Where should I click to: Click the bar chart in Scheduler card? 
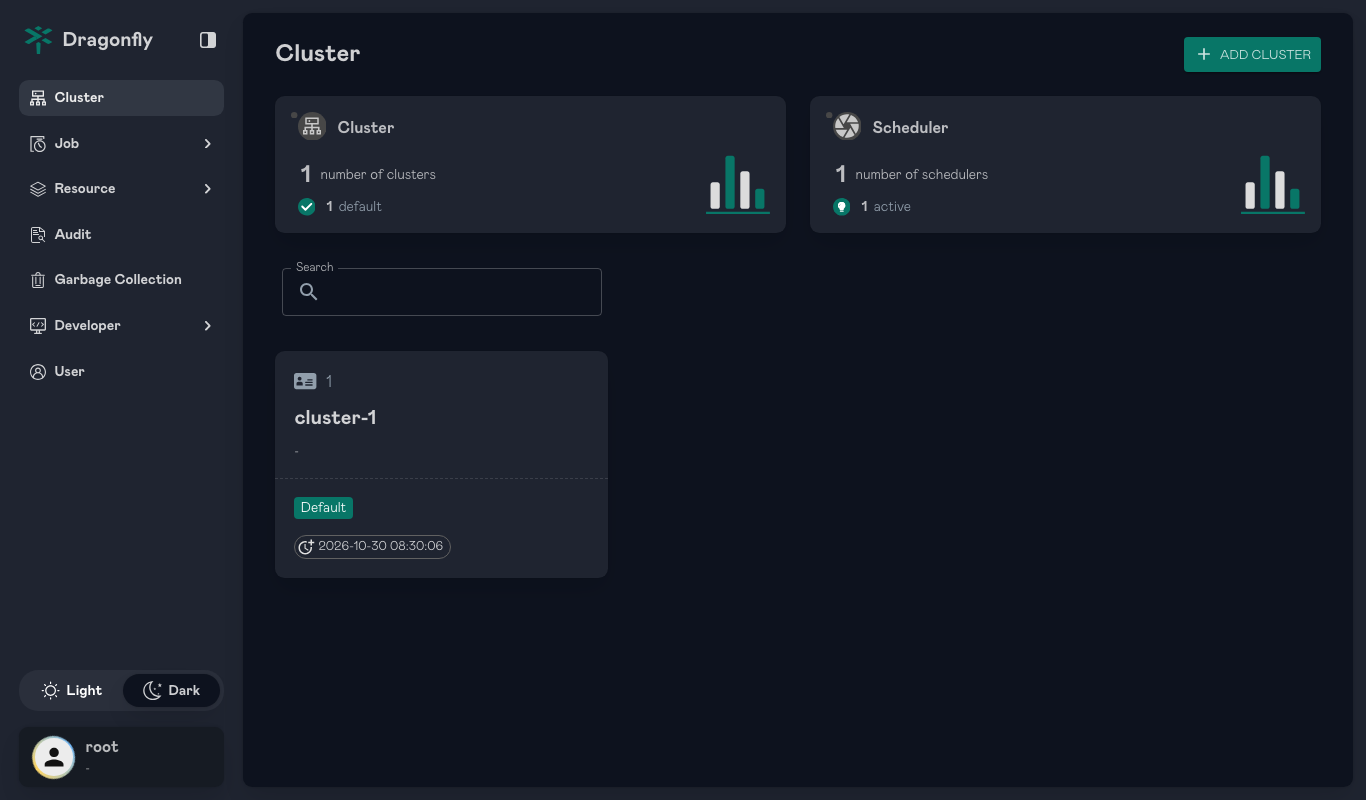click(x=1273, y=184)
